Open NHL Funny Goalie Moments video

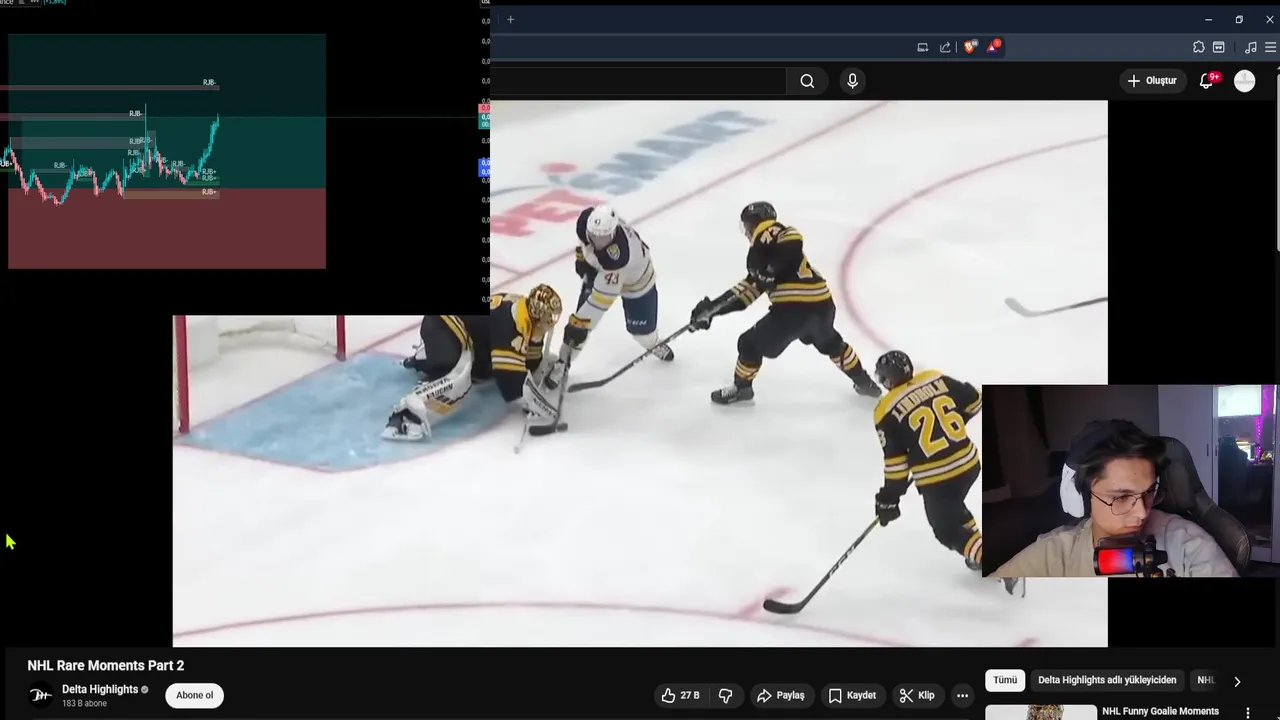point(1160,711)
